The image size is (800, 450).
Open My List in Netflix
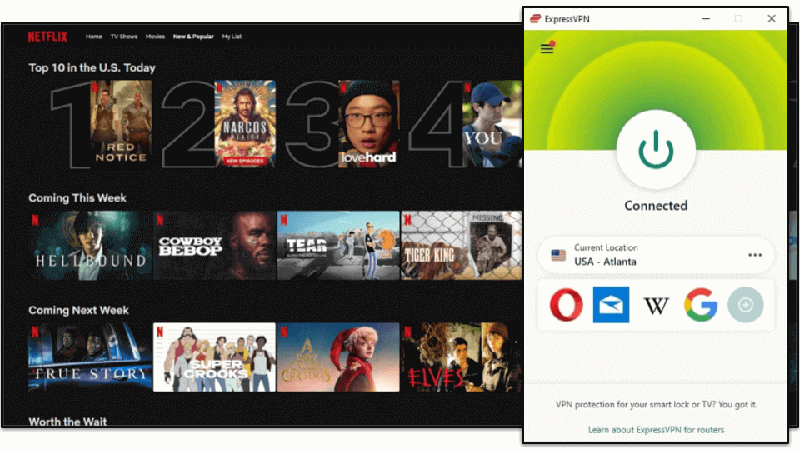(232, 37)
